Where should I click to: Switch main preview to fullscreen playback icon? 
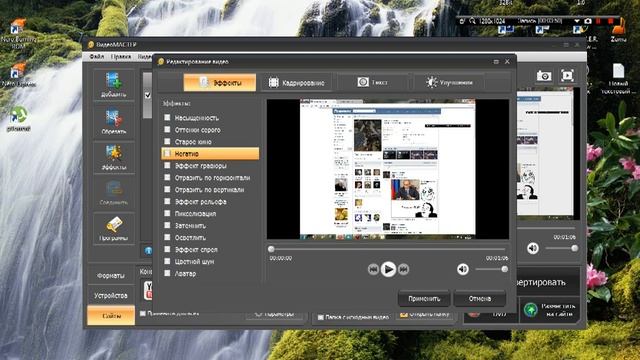coord(567,76)
